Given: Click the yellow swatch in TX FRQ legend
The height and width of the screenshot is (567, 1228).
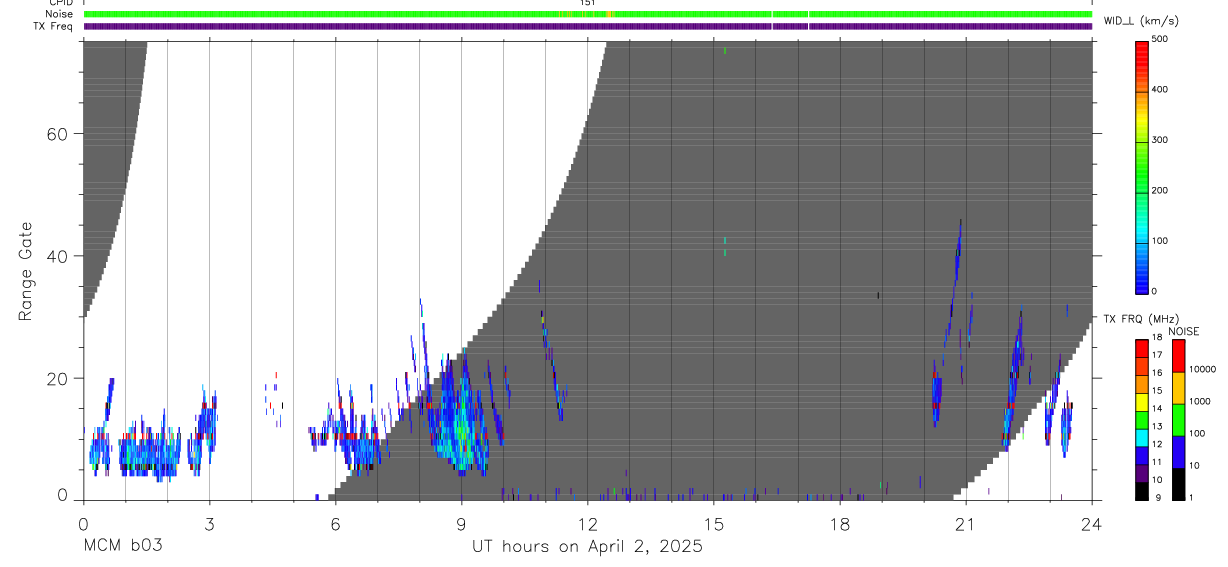Looking at the screenshot, I should (1141, 401).
